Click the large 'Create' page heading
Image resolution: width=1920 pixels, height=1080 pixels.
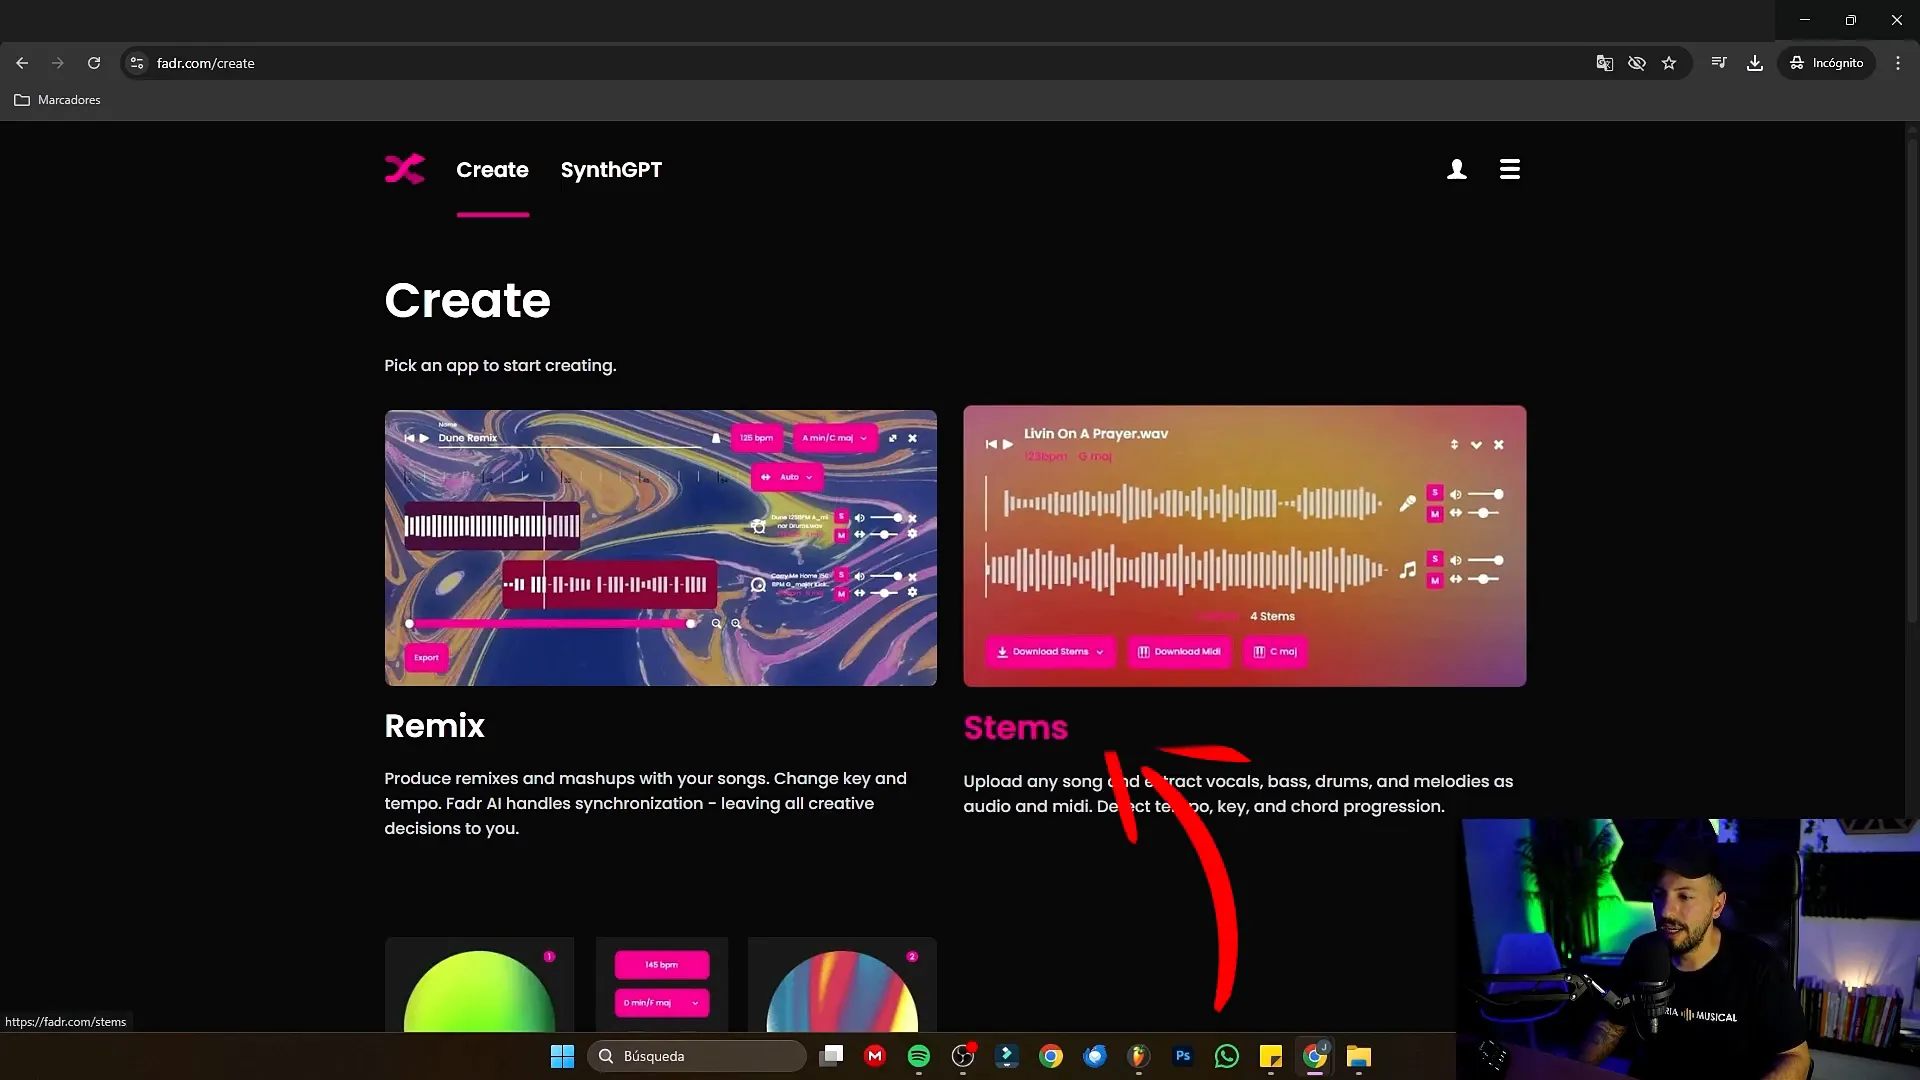coord(467,300)
